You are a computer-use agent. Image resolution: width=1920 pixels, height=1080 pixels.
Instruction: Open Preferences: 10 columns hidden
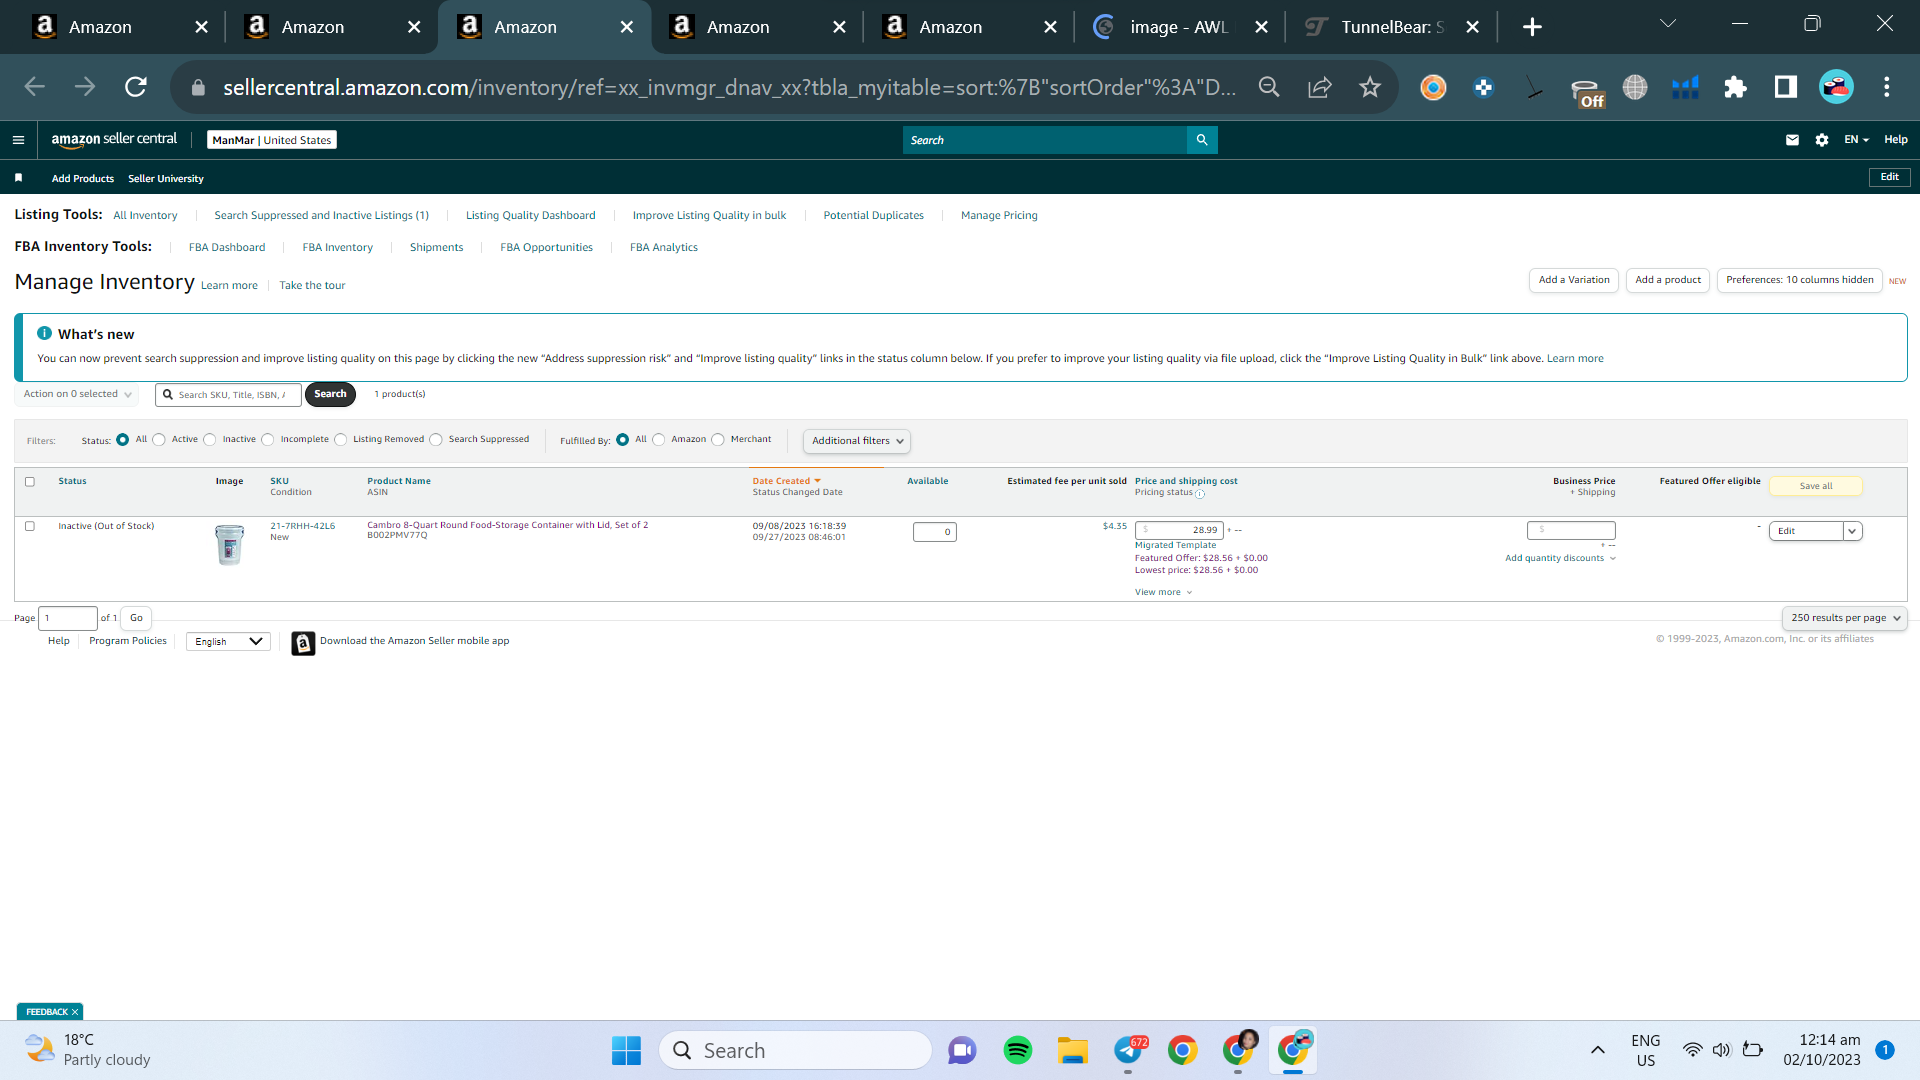1800,280
